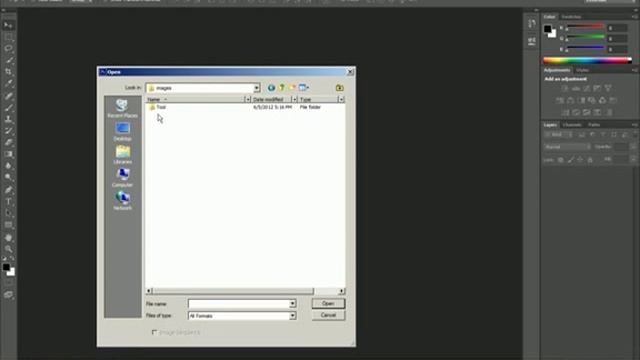This screenshot has width=640, height=360.
Task: Click the red R color slider
Action: pos(586,27)
